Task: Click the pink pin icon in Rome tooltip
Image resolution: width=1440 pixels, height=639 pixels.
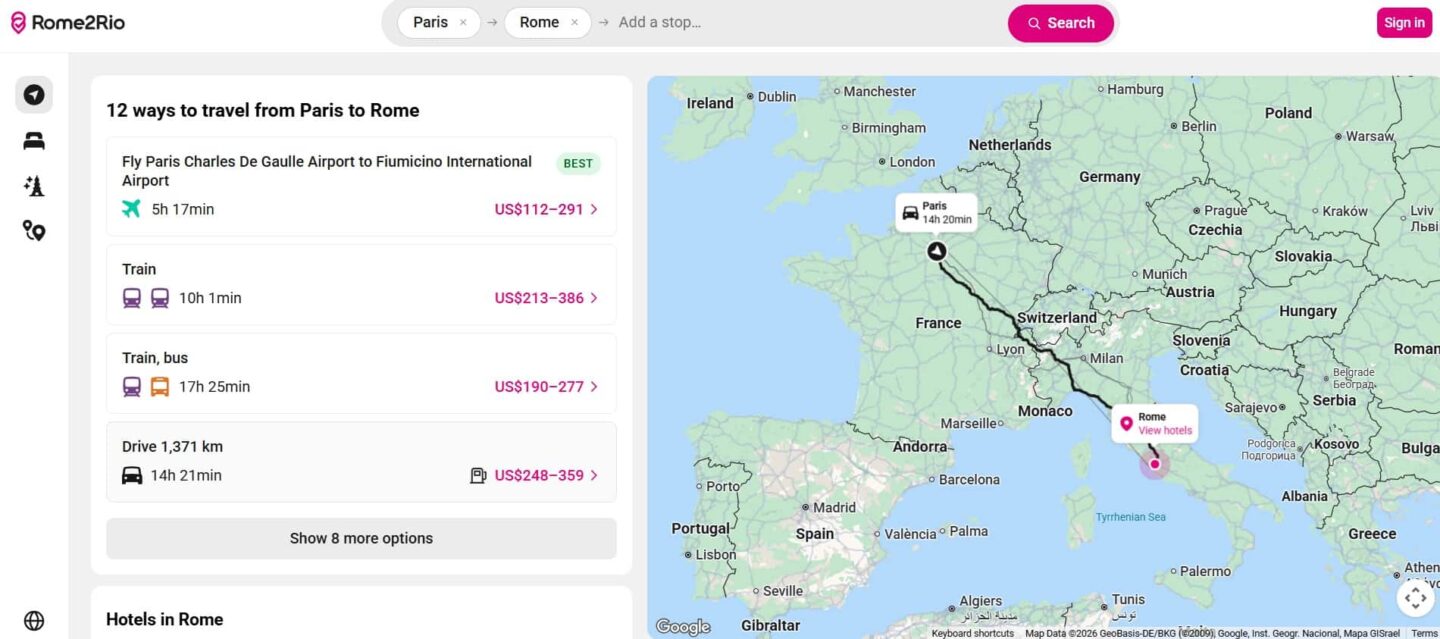Action: click(1126, 424)
